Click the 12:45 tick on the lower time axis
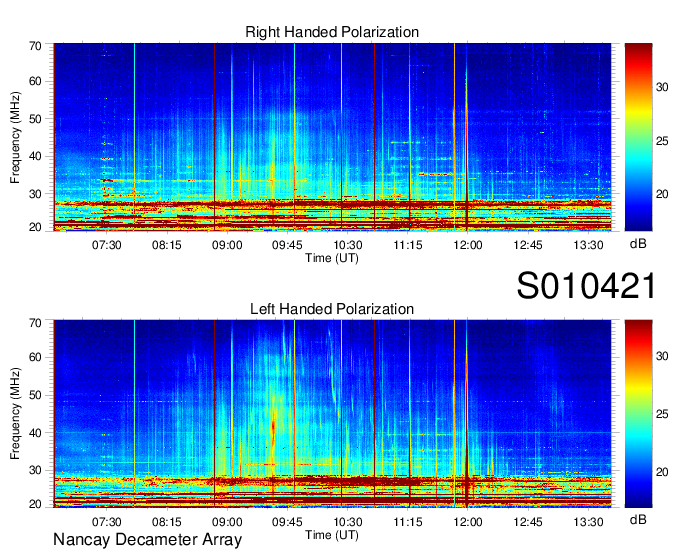The width and height of the screenshot is (680, 552). click(x=528, y=522)
